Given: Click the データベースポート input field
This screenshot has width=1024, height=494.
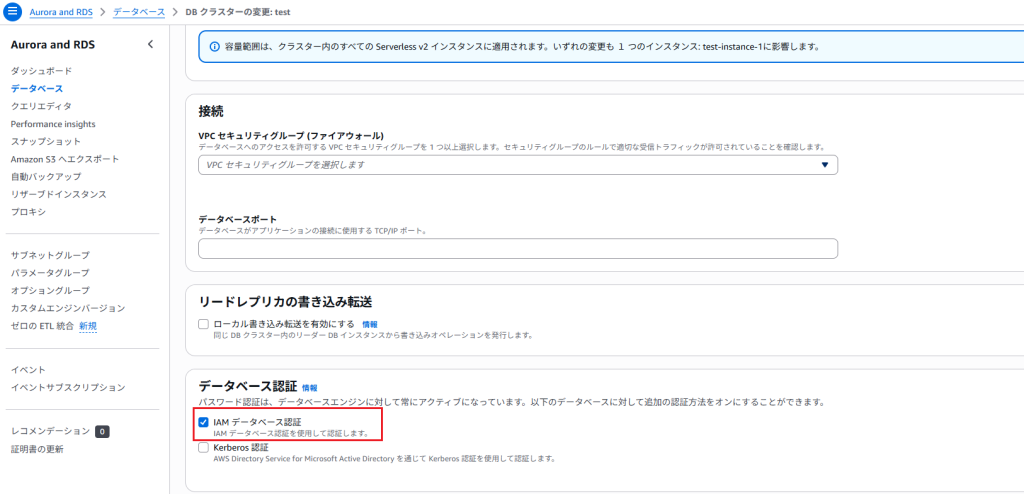Looking at the screenshot, I should 518,248.
